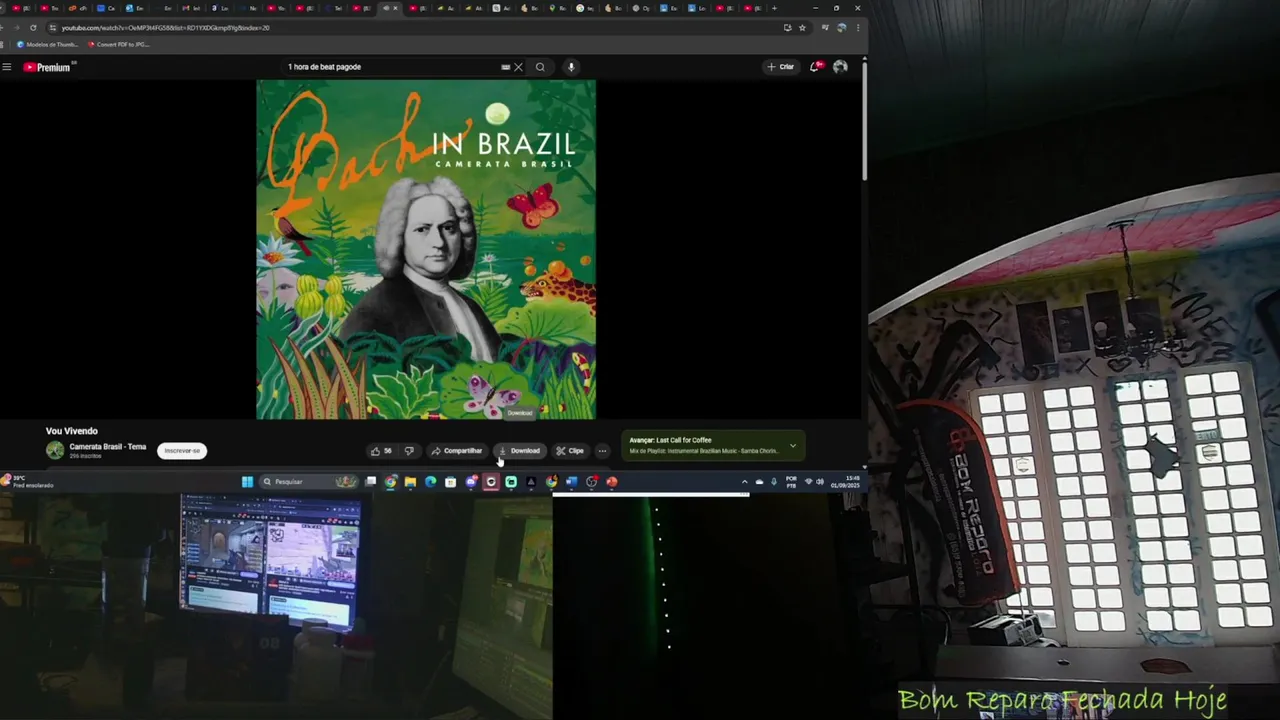Show hidden system tray icons chevron

tap(744, 482)
